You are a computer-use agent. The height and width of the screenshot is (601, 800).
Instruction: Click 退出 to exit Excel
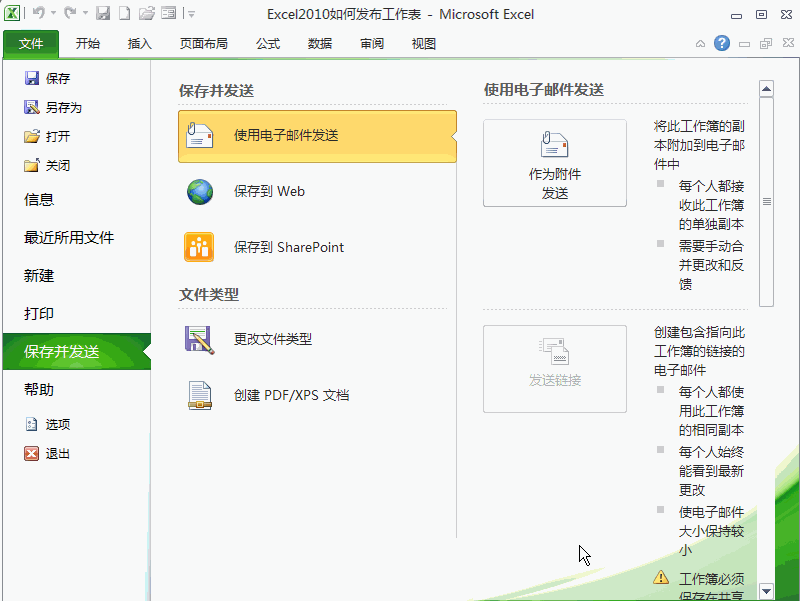47,454
